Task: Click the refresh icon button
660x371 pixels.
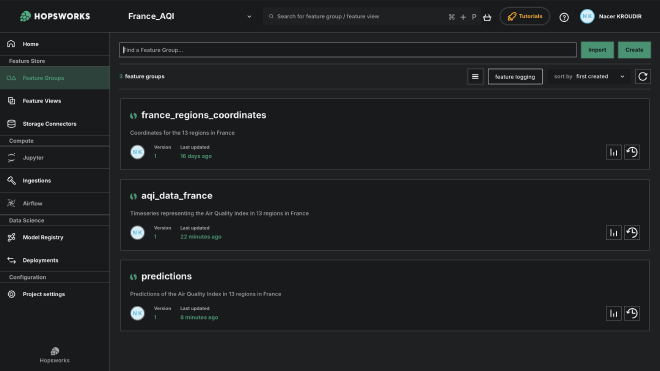Action: pyautogui.click(x=643, y=77)
